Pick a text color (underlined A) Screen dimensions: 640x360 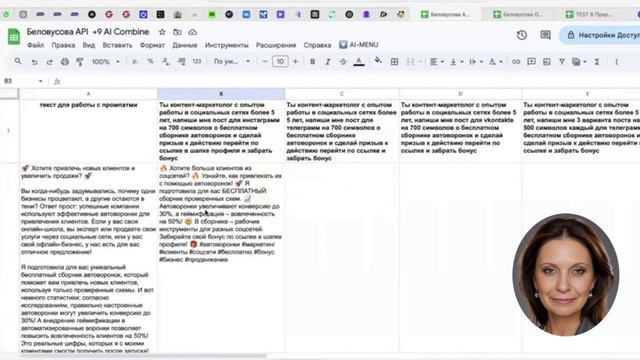click(359, 62)
